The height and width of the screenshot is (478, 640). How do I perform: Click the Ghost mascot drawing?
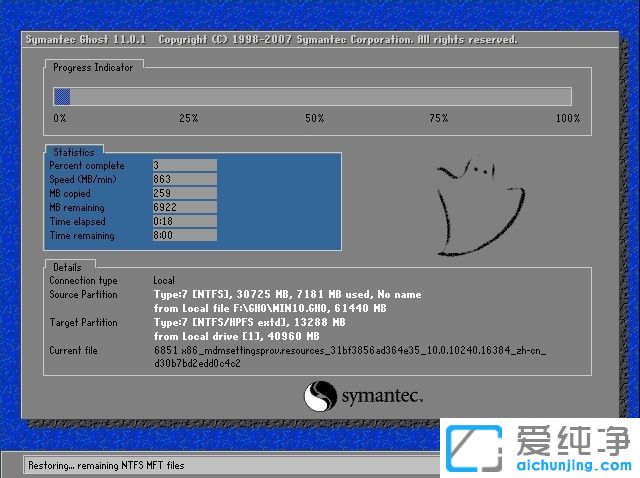477,207
